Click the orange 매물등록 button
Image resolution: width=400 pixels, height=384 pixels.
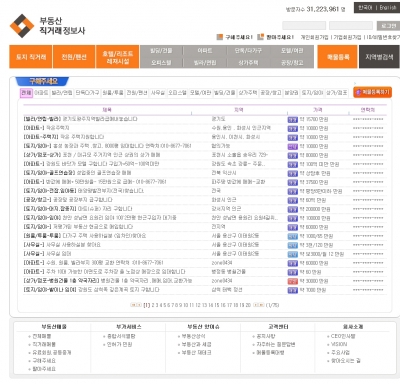337,57
